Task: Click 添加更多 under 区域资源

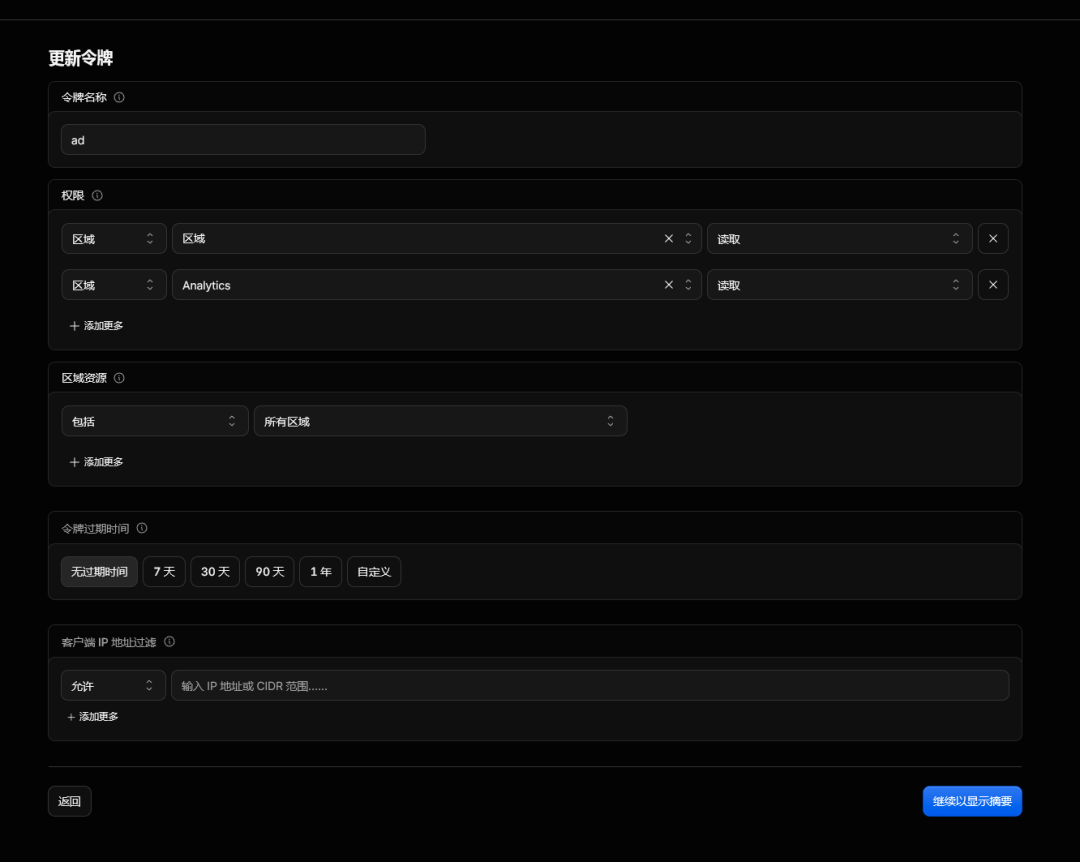Action: (96, 462)
